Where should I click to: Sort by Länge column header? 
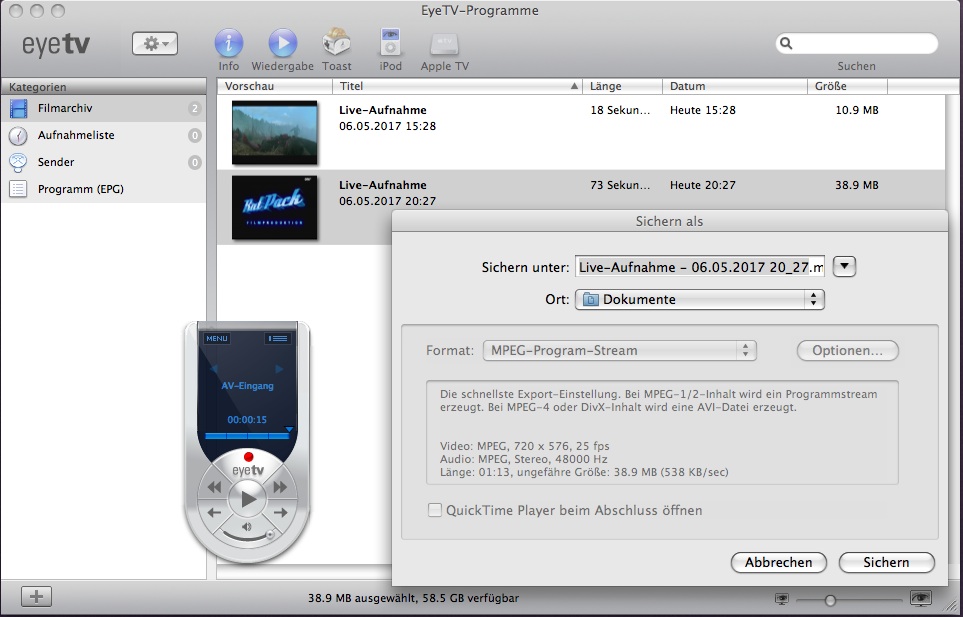point(623,87)
